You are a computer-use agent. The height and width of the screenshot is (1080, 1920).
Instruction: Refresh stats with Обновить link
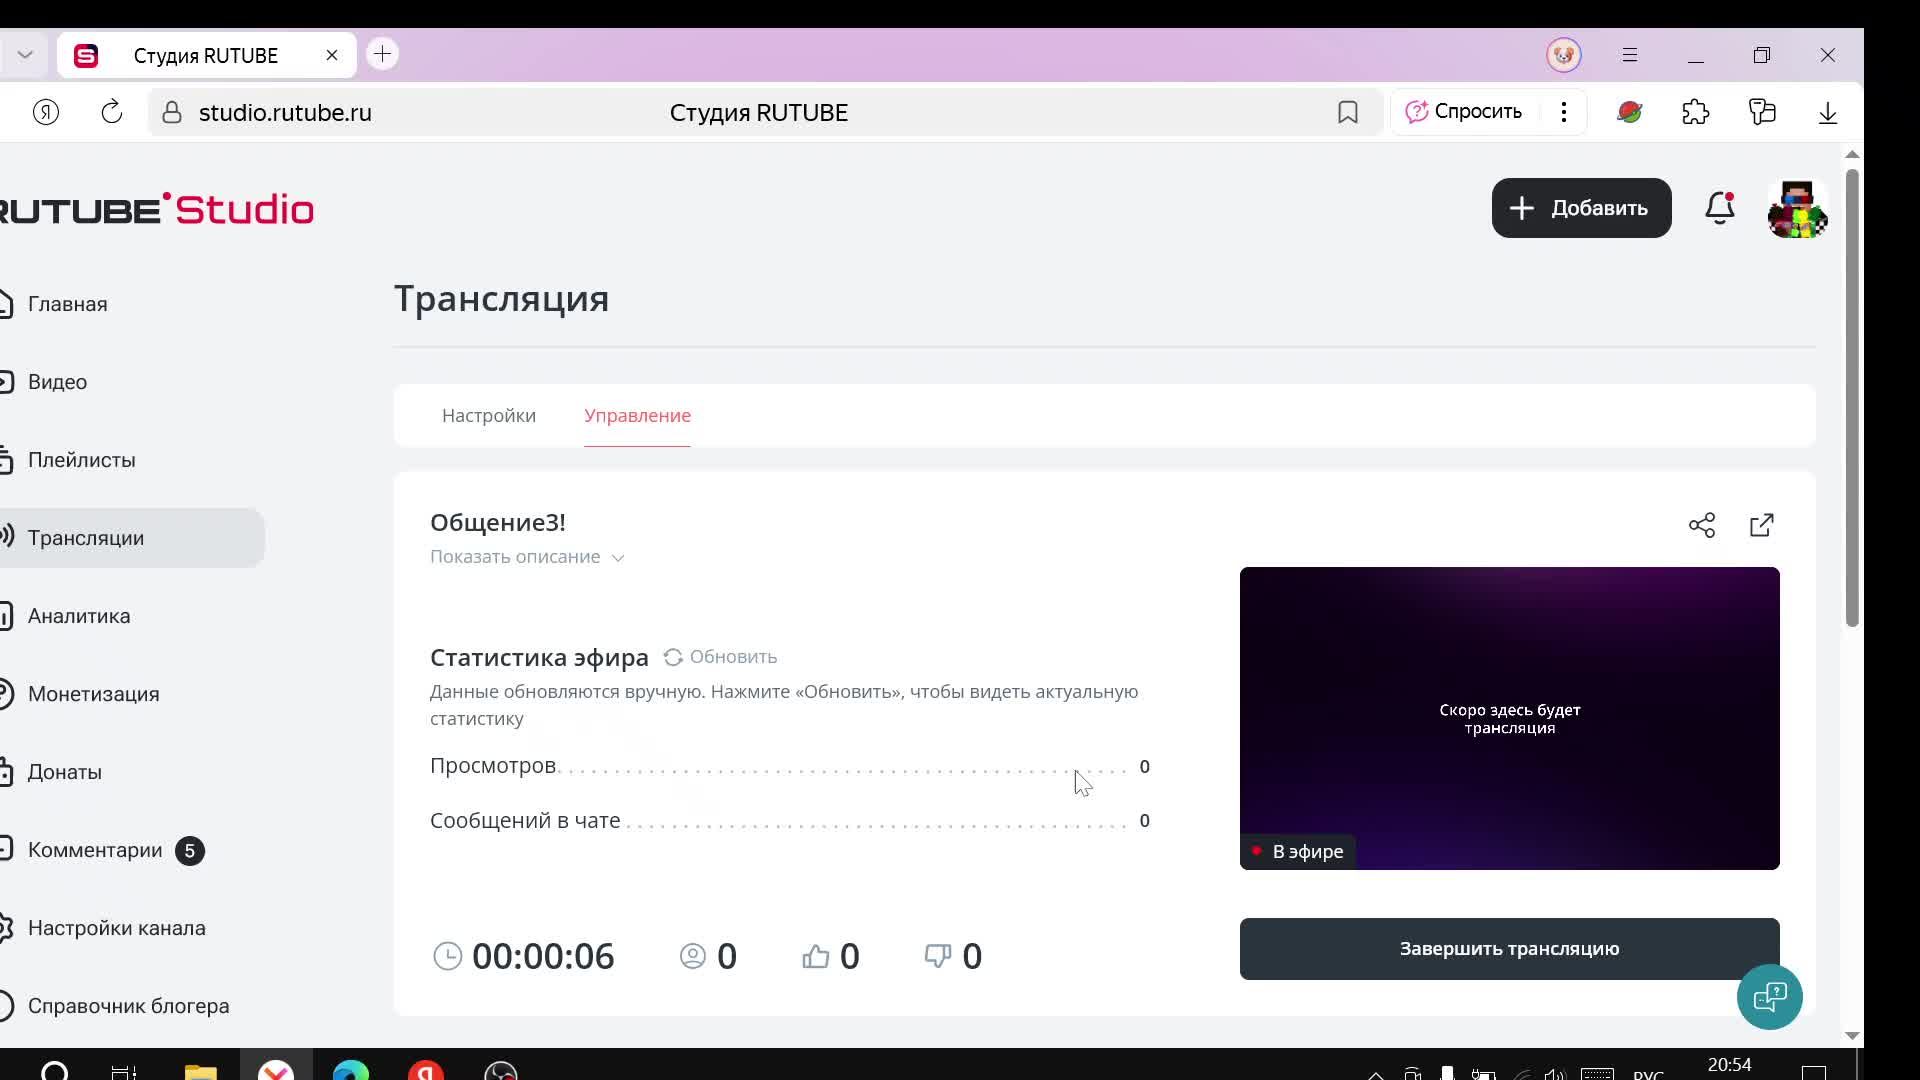(x=720, y=657)
